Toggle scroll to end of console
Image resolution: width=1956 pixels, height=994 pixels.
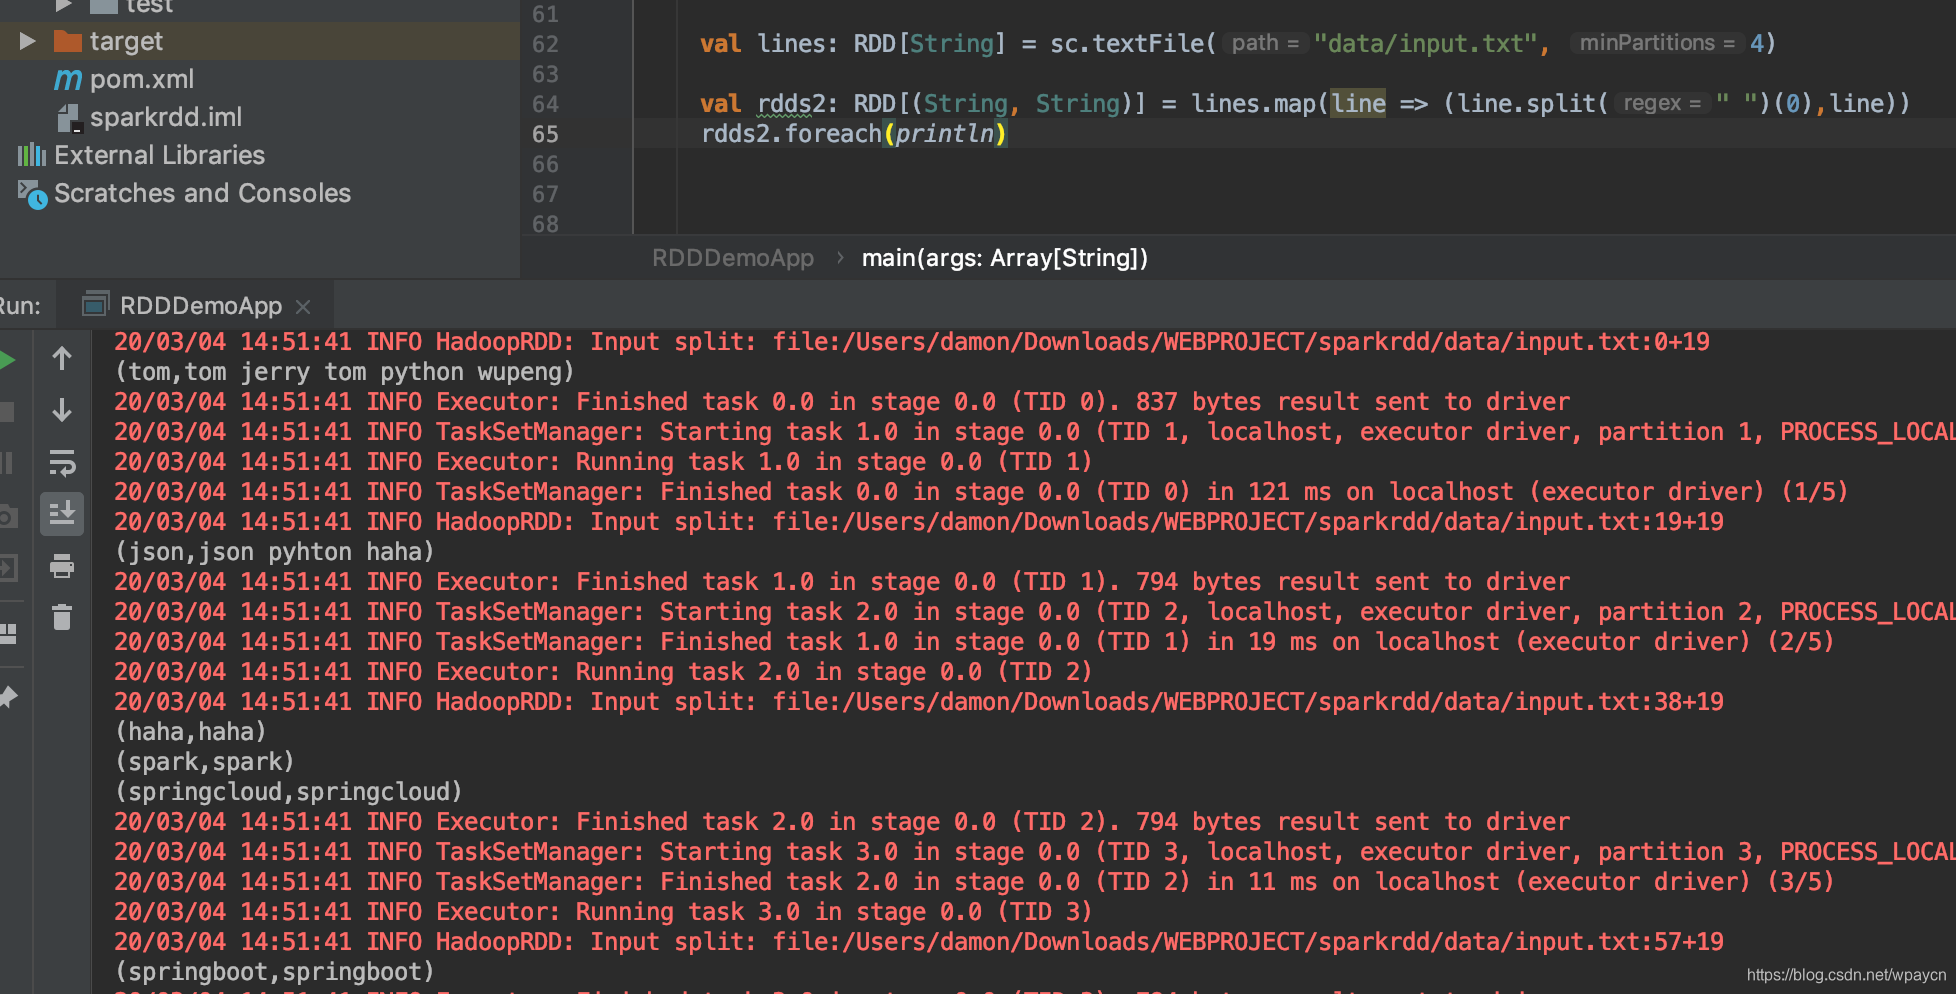pos(62,513)
